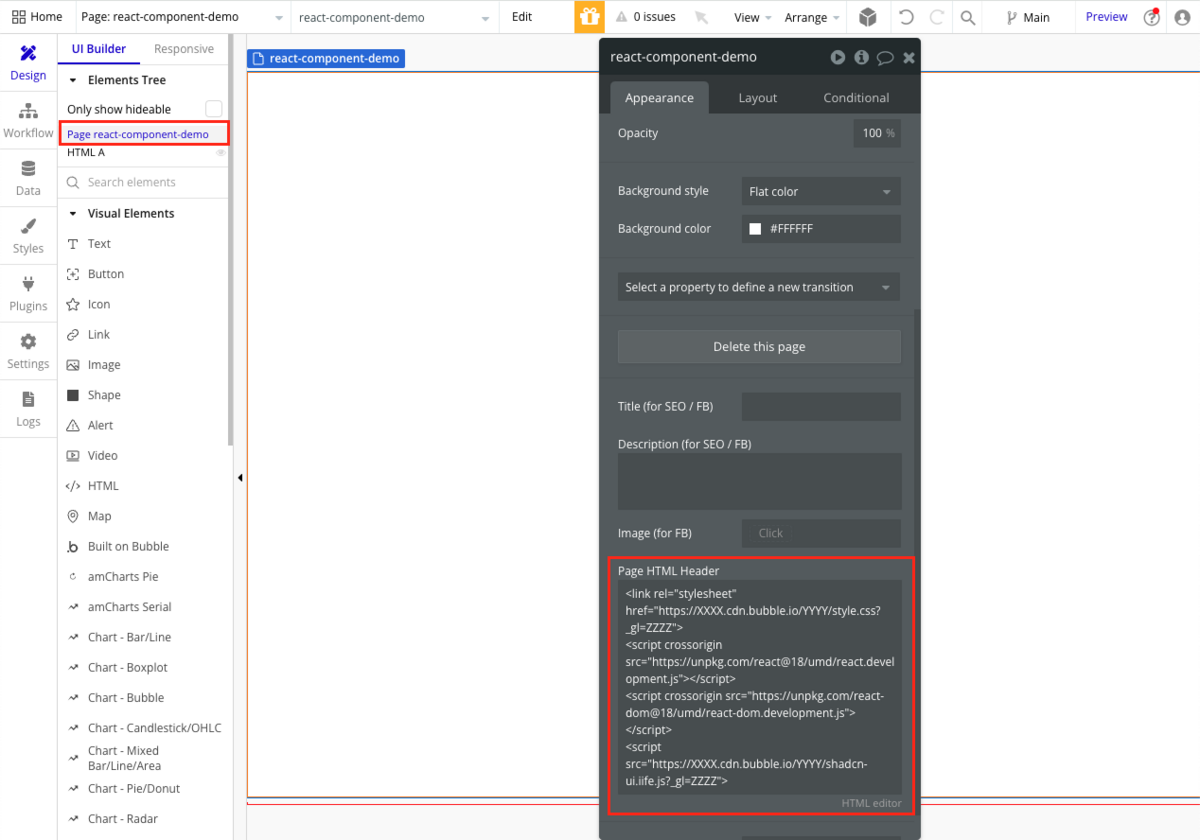Open the Edit menu

(x=522, y=17)
